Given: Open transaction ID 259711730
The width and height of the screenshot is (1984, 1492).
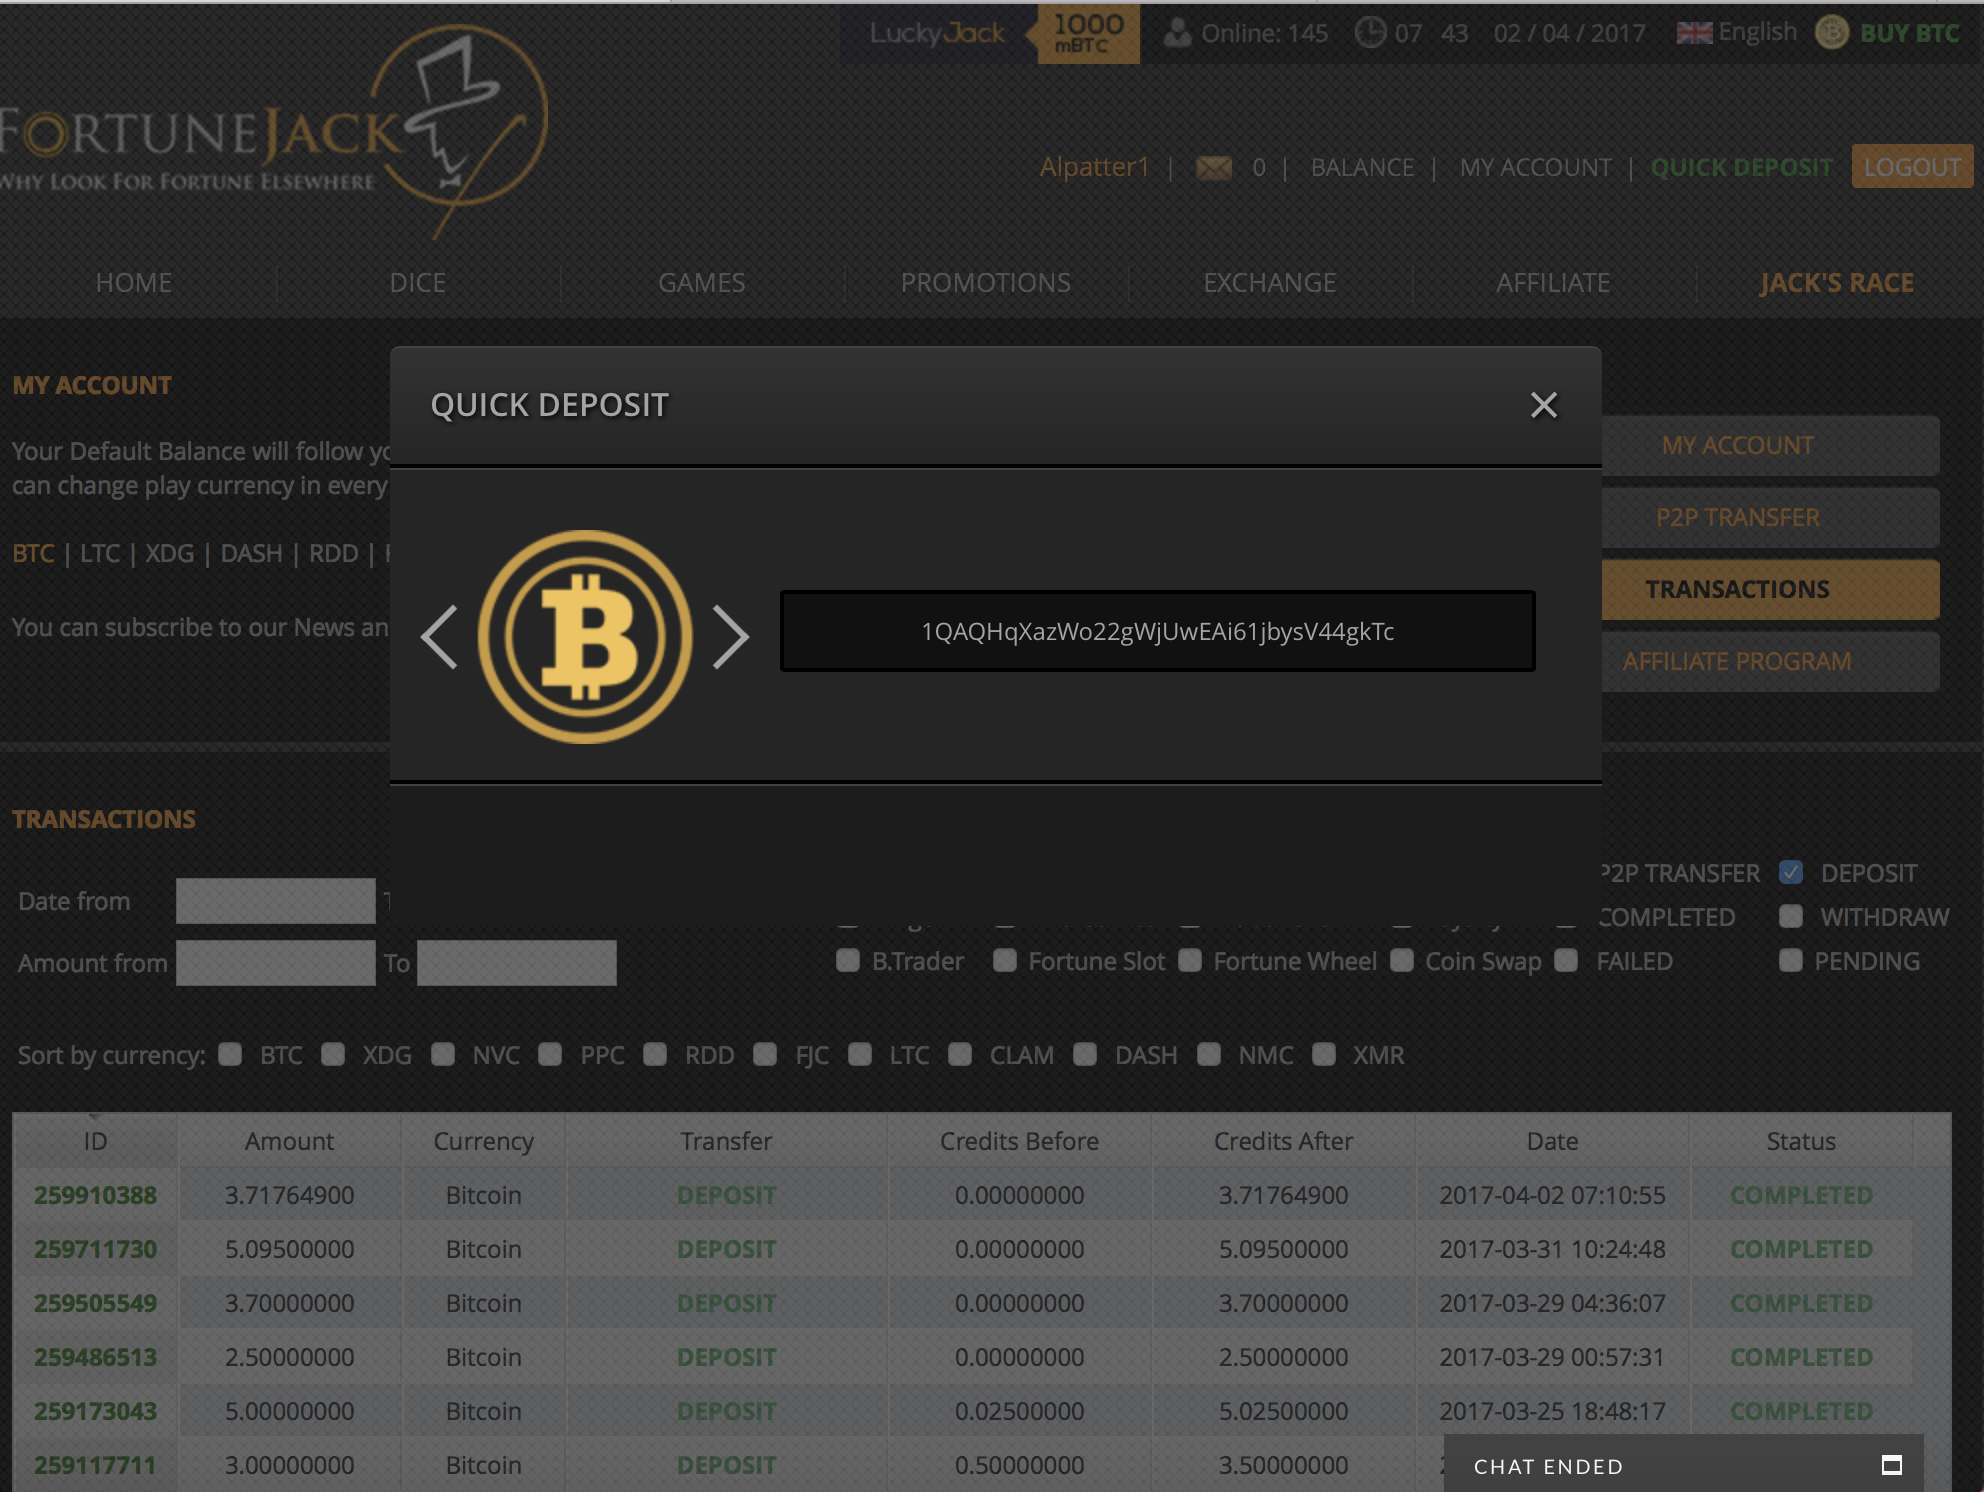Looking at the screenshot, I should pos(96,1249).
